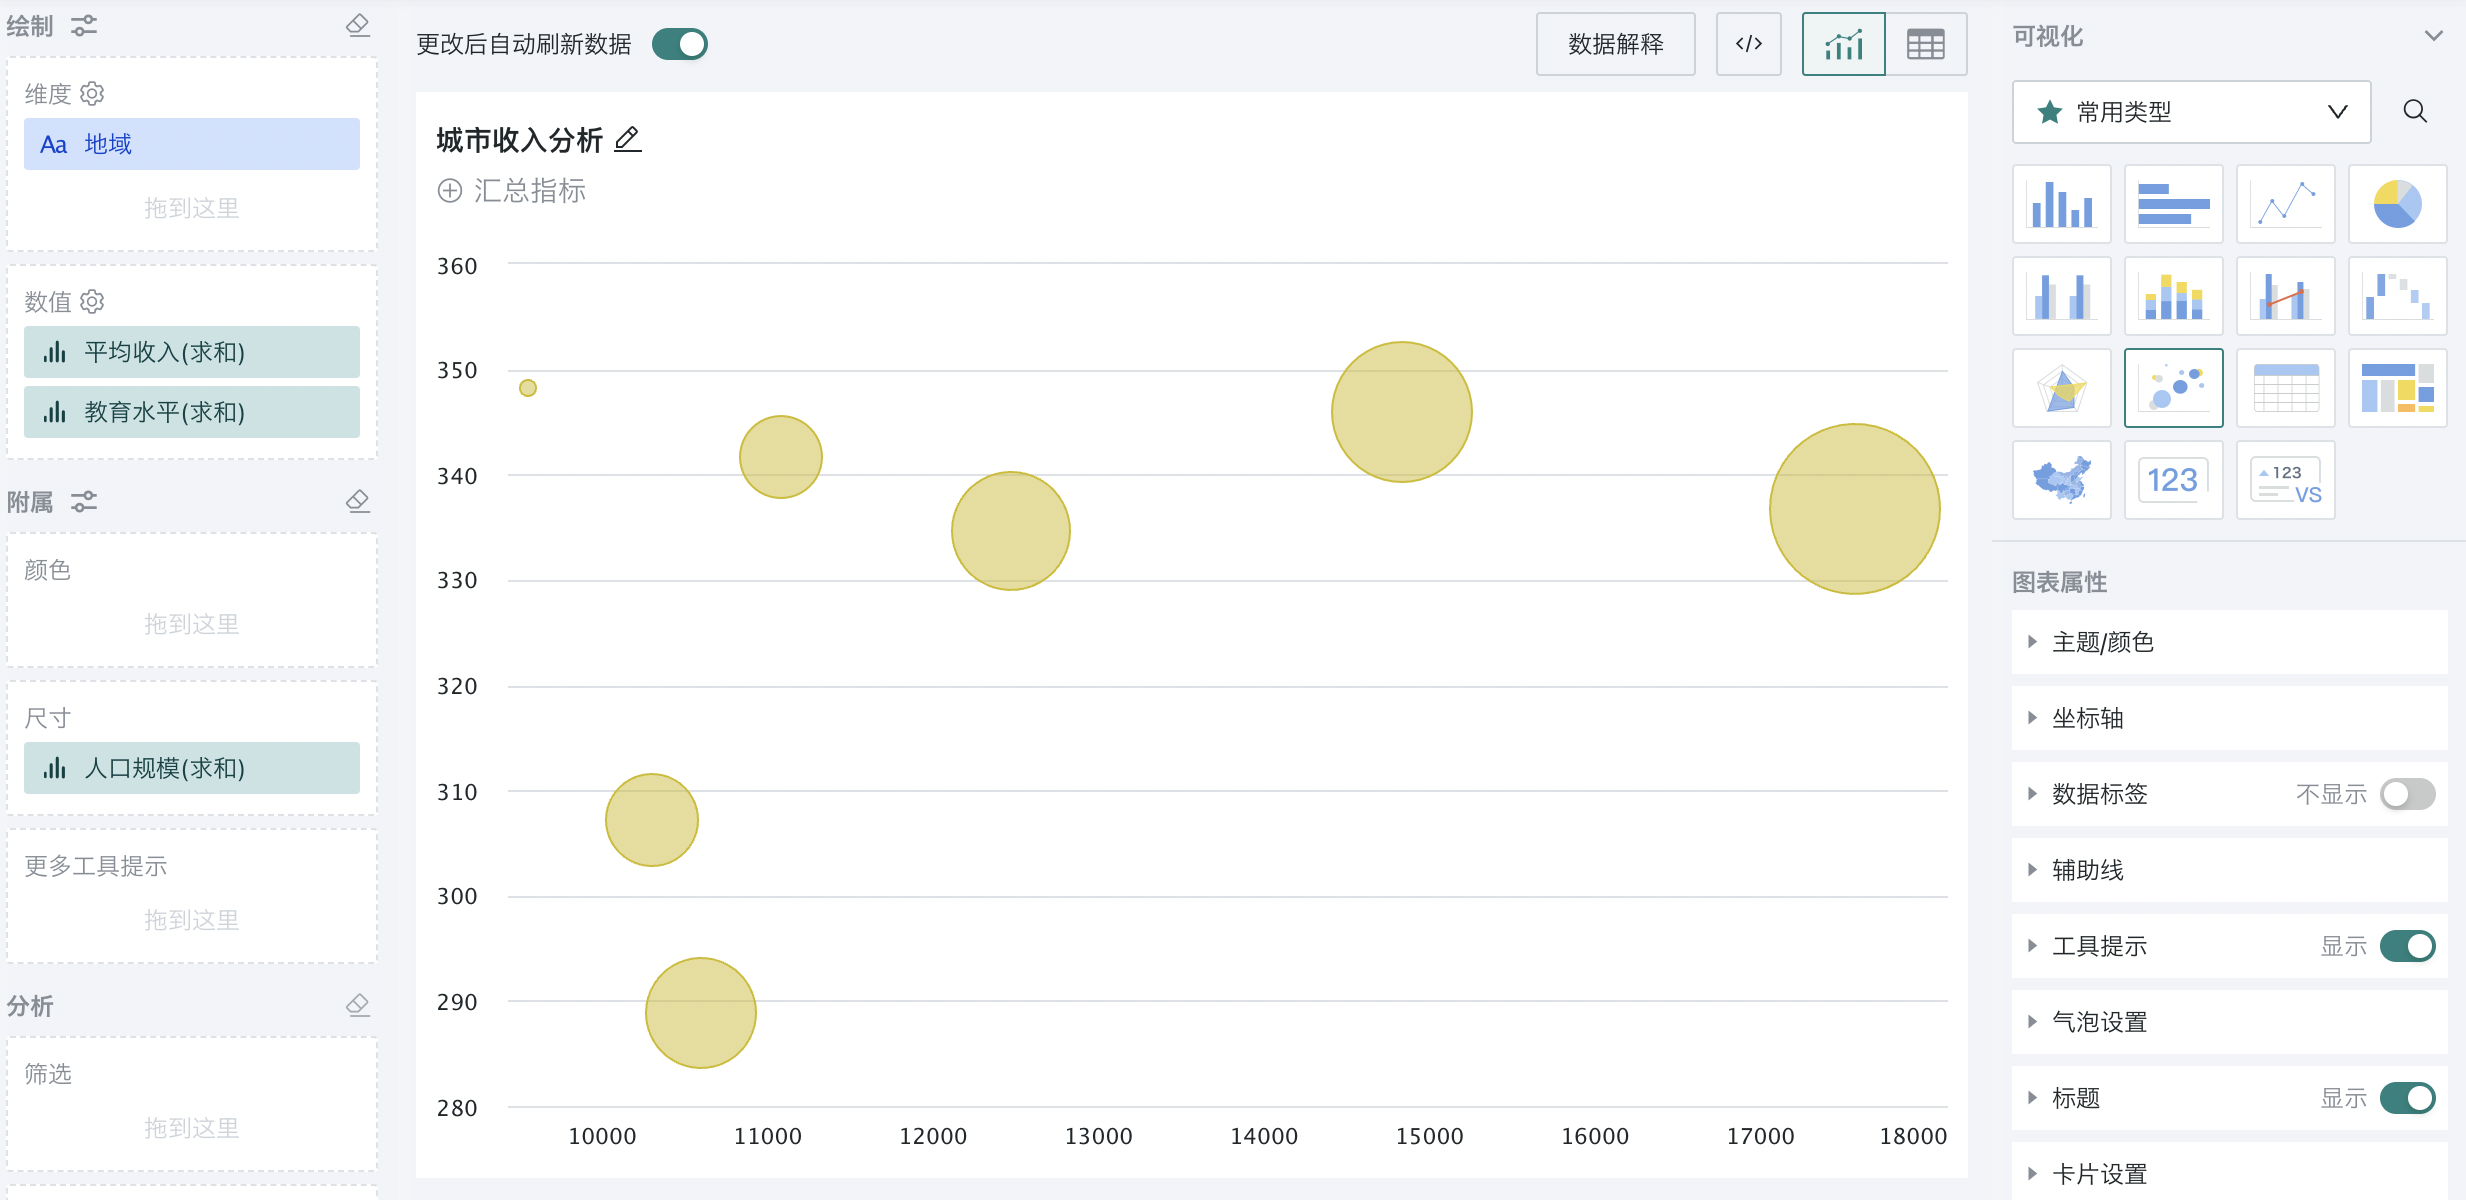Click the 城市收入分析 chart title
This screenshot has height=1200, width=2466.
point(520,140)
